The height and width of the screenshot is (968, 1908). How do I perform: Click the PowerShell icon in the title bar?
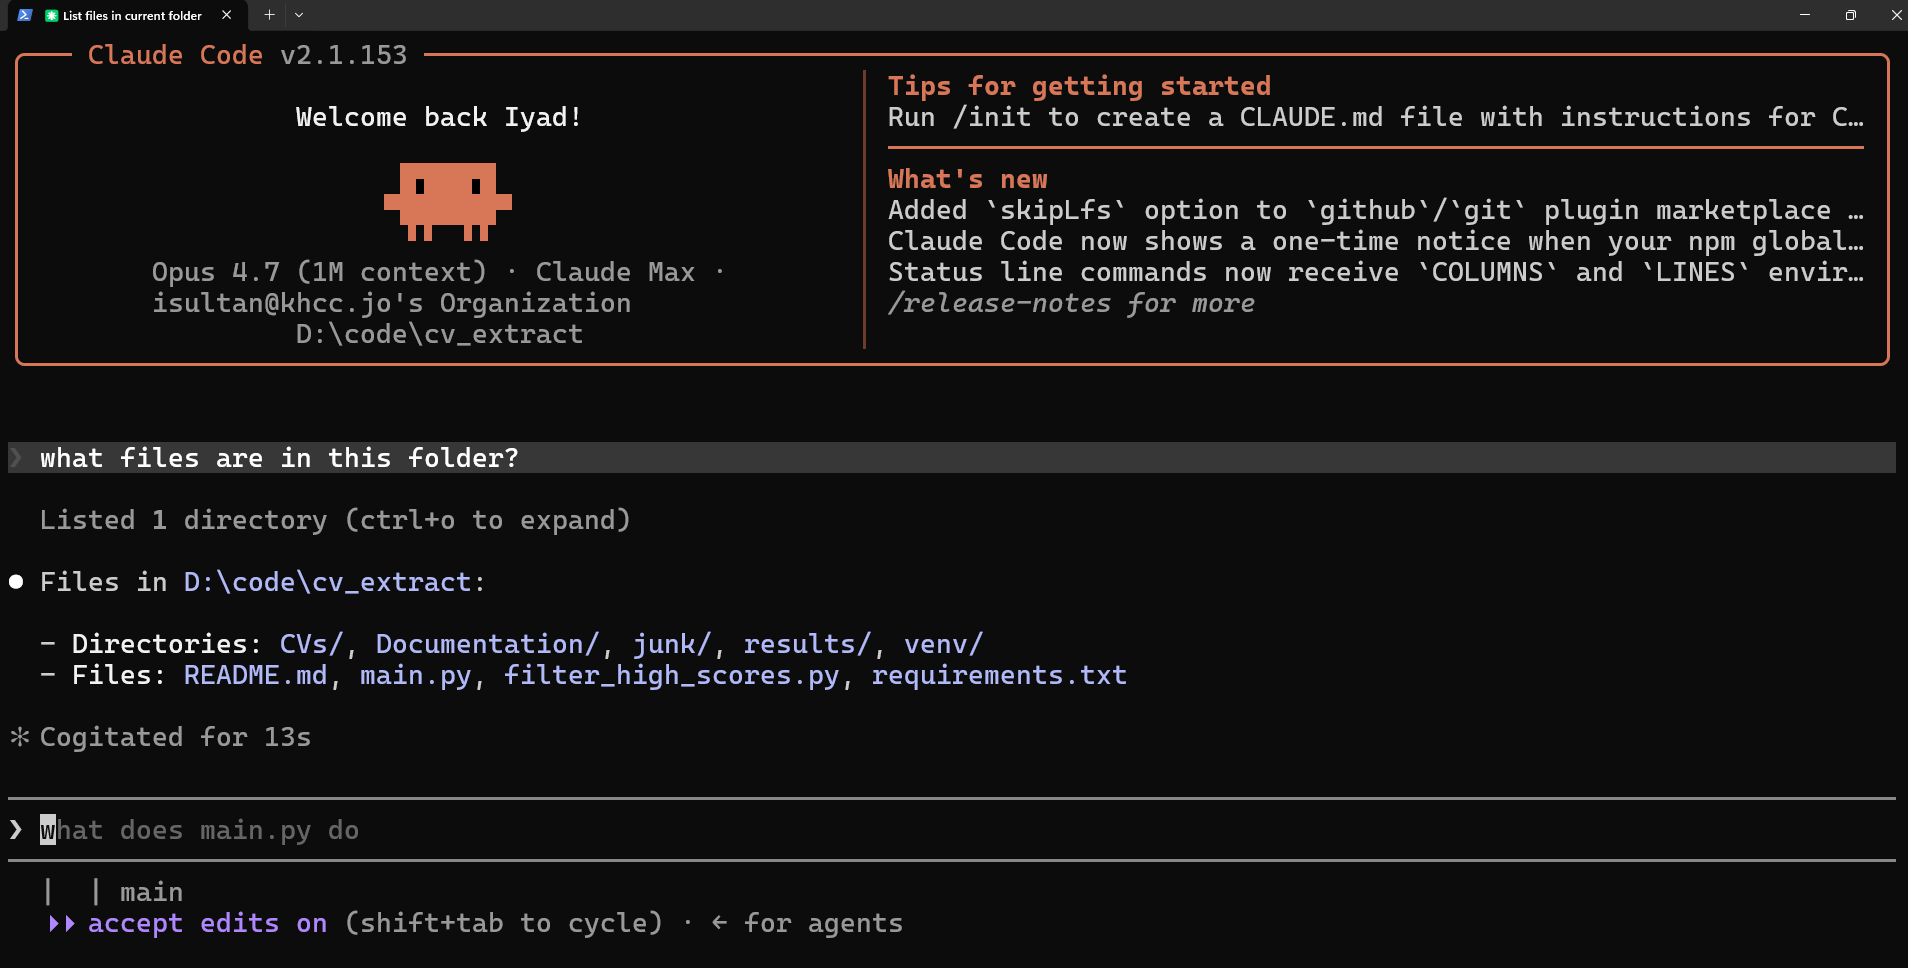pyautogui.click(x=25, y=15)
